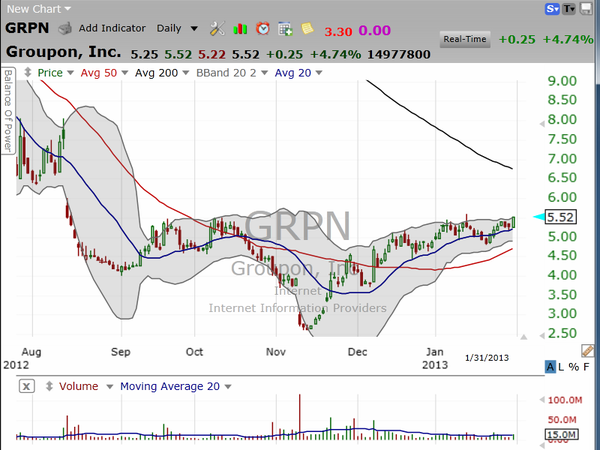Image resolution: width=600 pixels, height=450 pixels.
Task: Select the L log scale toggle
Action: pyautogui.click(x=561, y=367)
